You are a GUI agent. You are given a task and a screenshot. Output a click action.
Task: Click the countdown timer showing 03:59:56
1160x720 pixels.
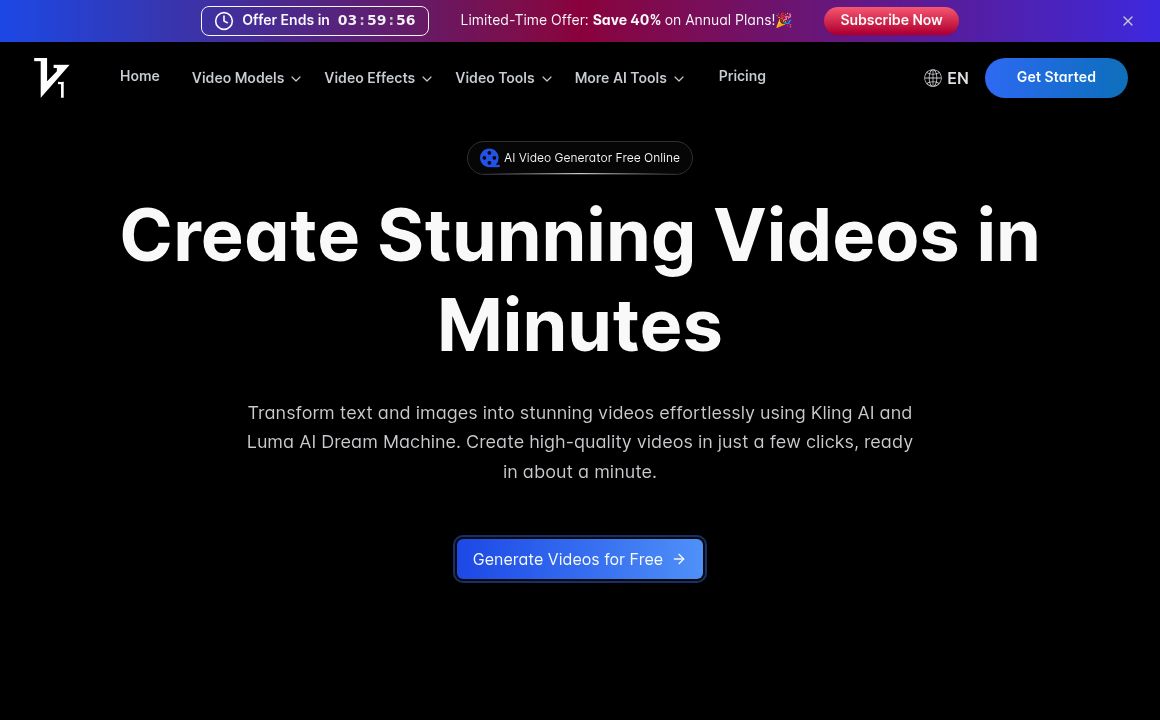pyautogui.click(x=377, y=20)
